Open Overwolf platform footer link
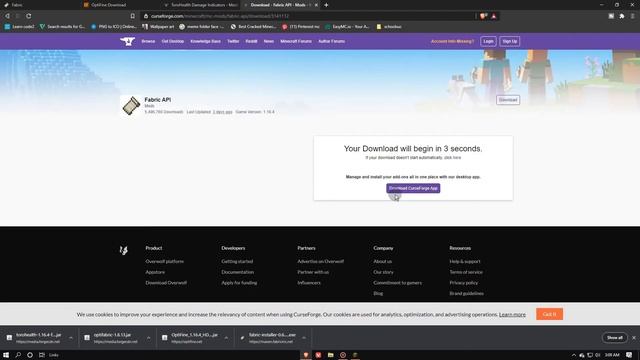The height and width of the screenshot is (360, 640). pyautogui.click(x=164, y=261)
